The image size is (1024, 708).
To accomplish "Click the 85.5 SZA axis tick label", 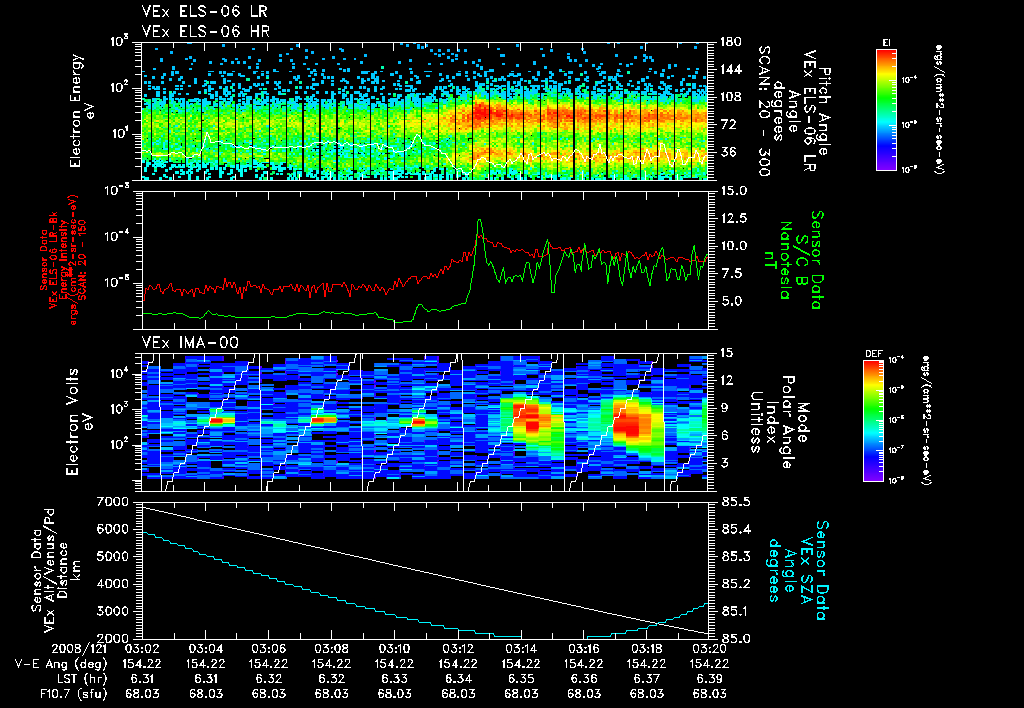I will coord(736,502).
